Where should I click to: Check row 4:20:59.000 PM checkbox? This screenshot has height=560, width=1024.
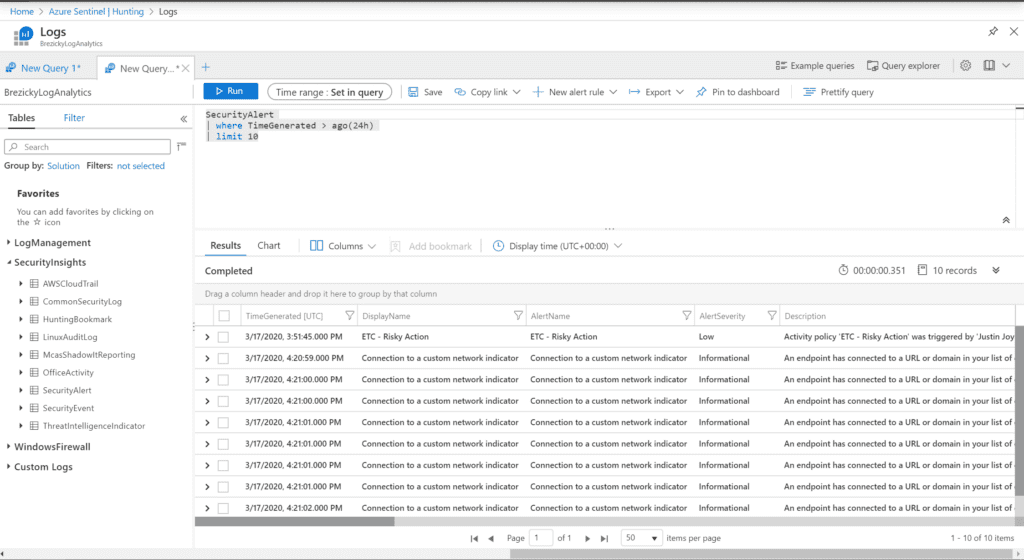click(223, 359)
